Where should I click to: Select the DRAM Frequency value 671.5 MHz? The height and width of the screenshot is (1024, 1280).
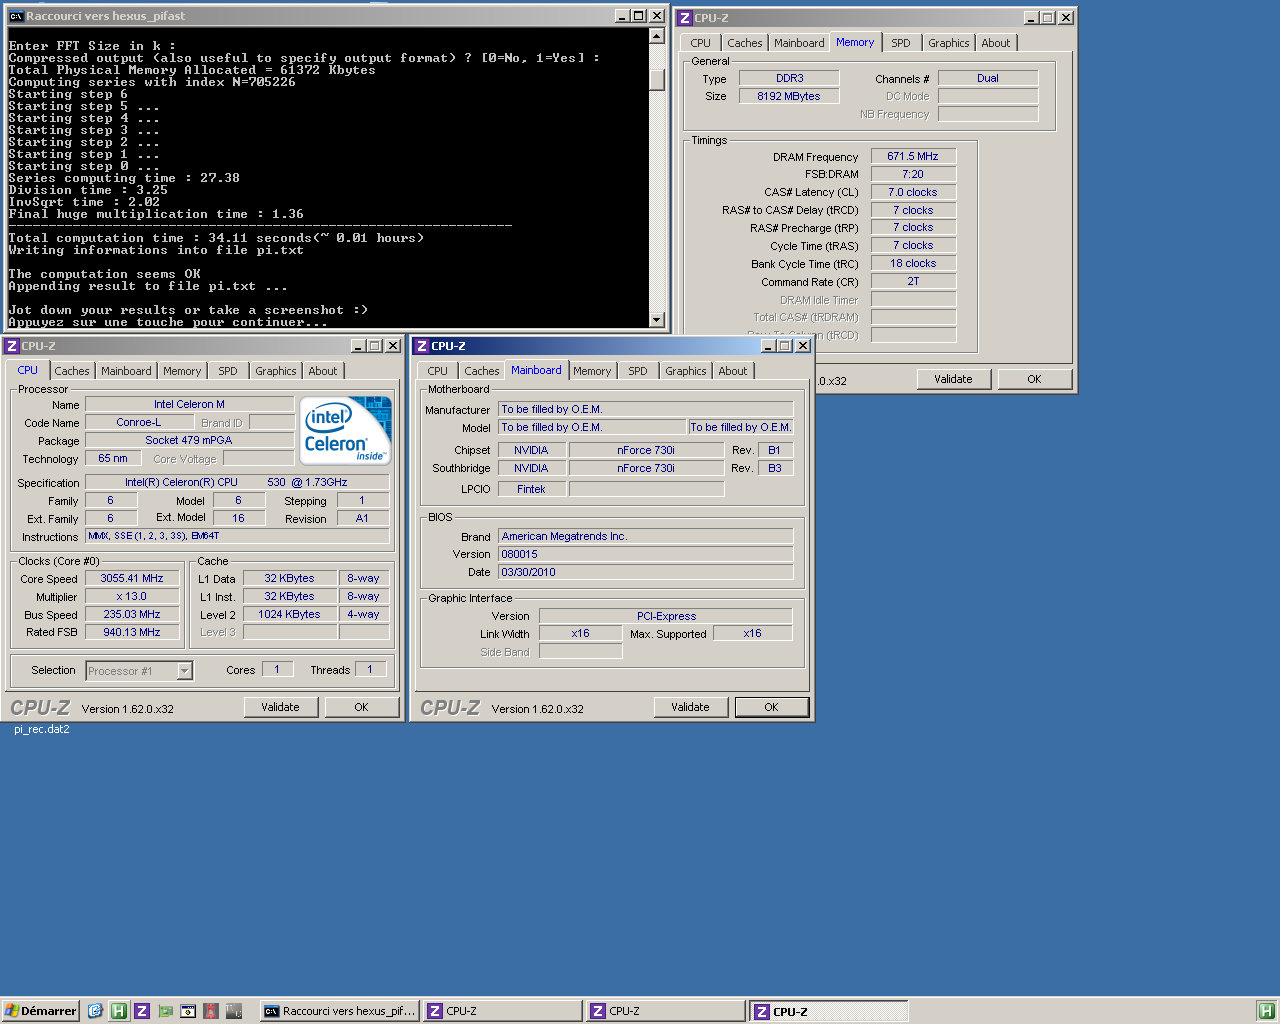click(913, 156)
